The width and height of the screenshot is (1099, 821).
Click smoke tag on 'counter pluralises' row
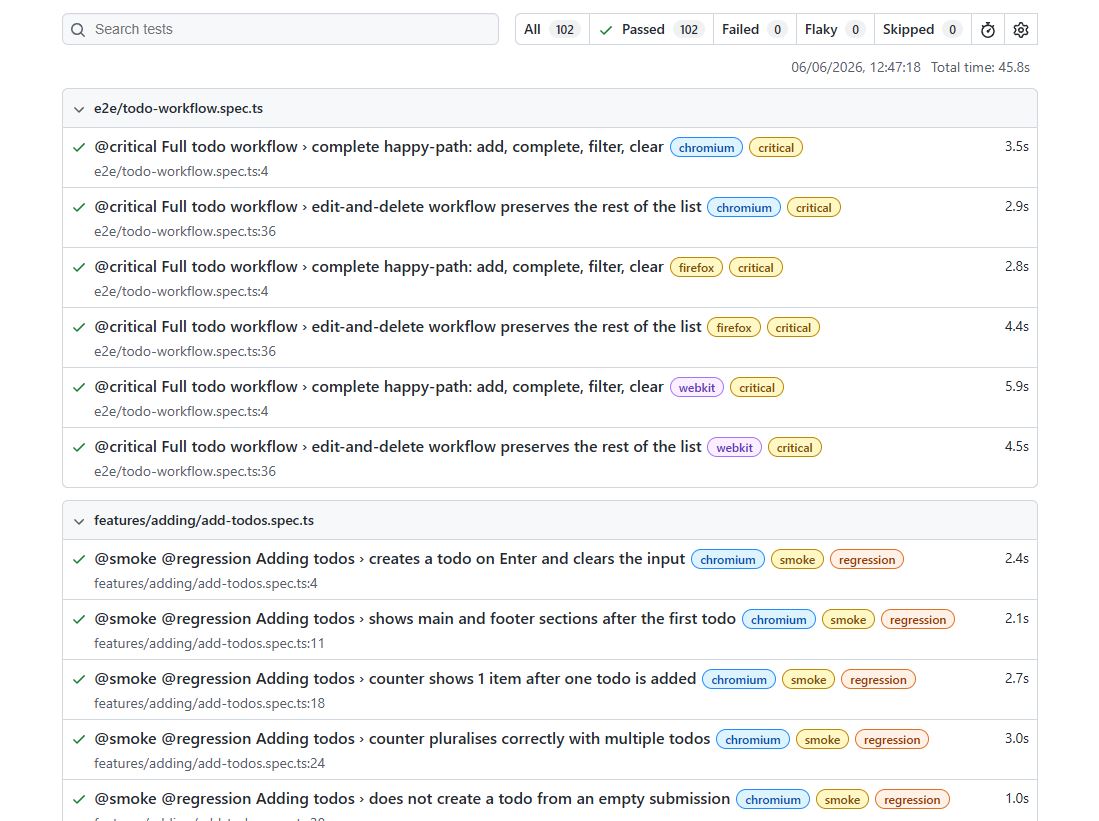coord(822,740)
